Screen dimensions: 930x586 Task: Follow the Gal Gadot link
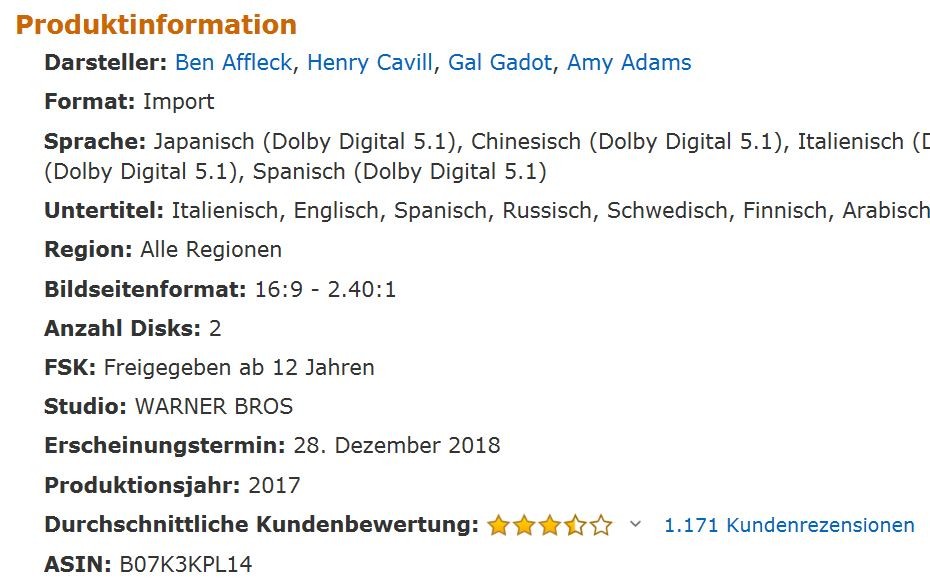pyautogui.click(x=499, y=63)
